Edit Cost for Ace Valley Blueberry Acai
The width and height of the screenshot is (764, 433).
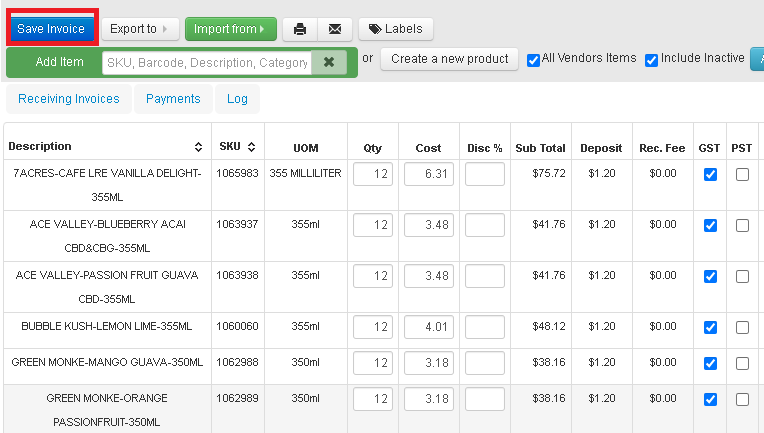click(429, 225)
